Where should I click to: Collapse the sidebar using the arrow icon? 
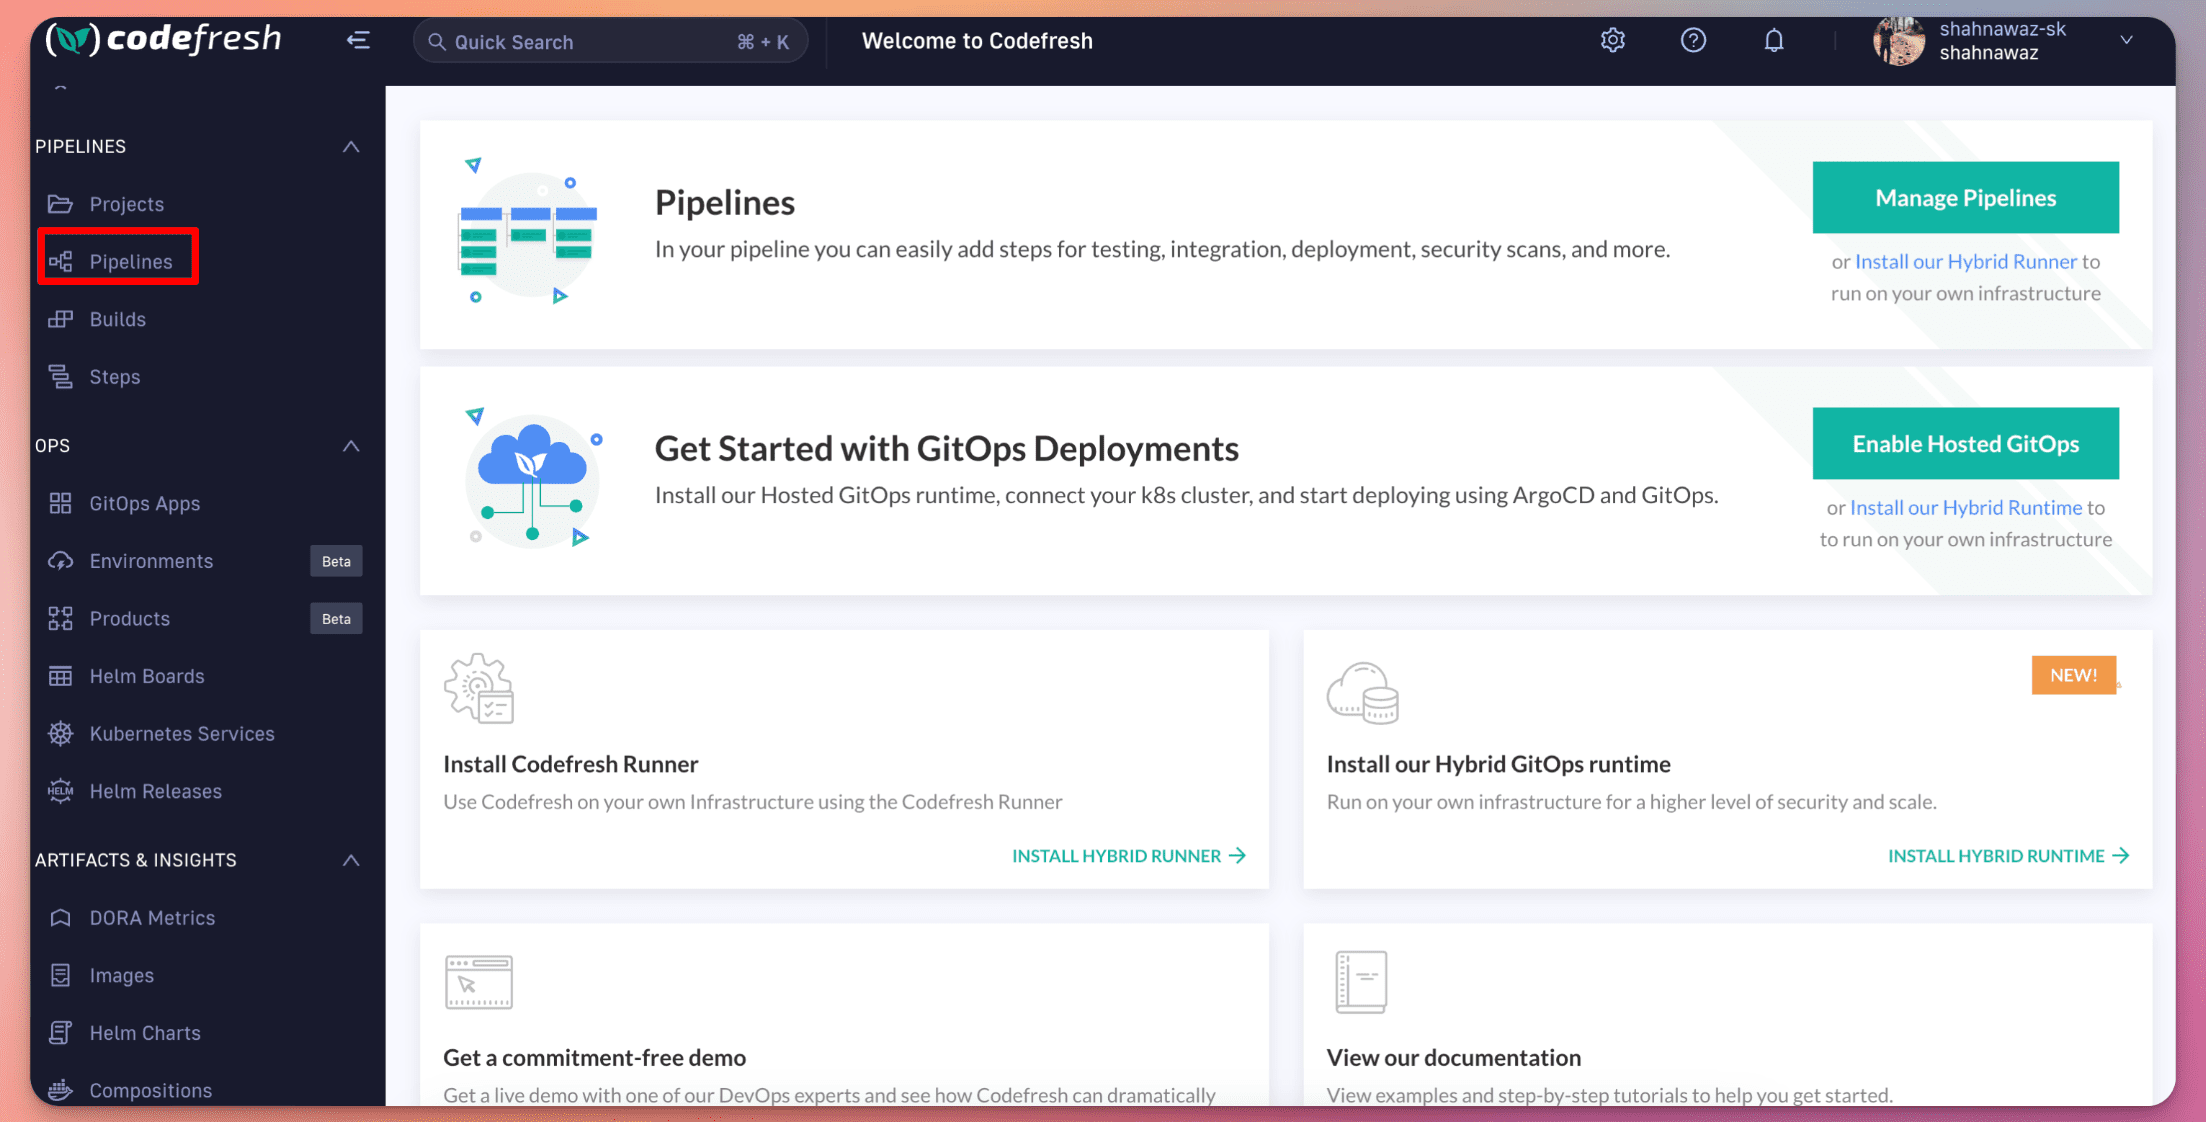358,40
